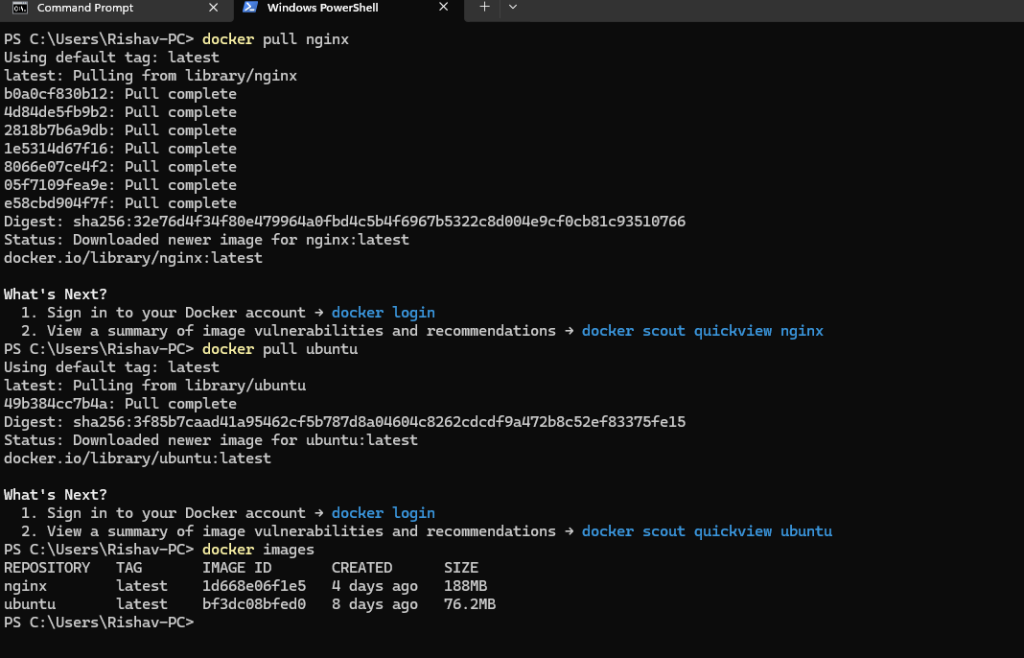Click layer '1e5314d67f16: Pull complete'
The image size is (1024, 658).
tap(120, 149)
